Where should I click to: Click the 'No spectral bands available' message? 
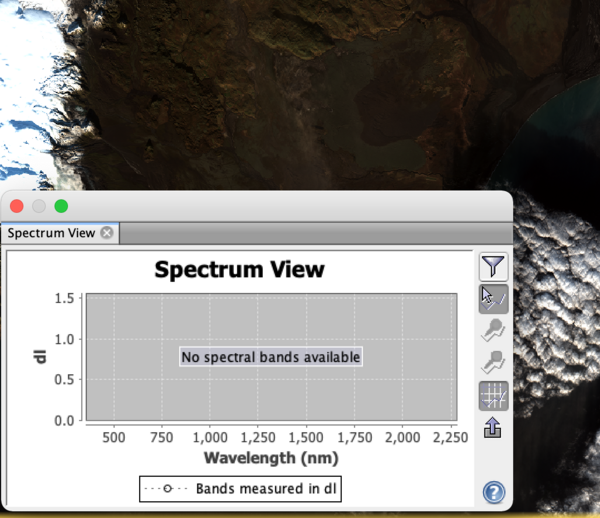[x=270, y=357]
